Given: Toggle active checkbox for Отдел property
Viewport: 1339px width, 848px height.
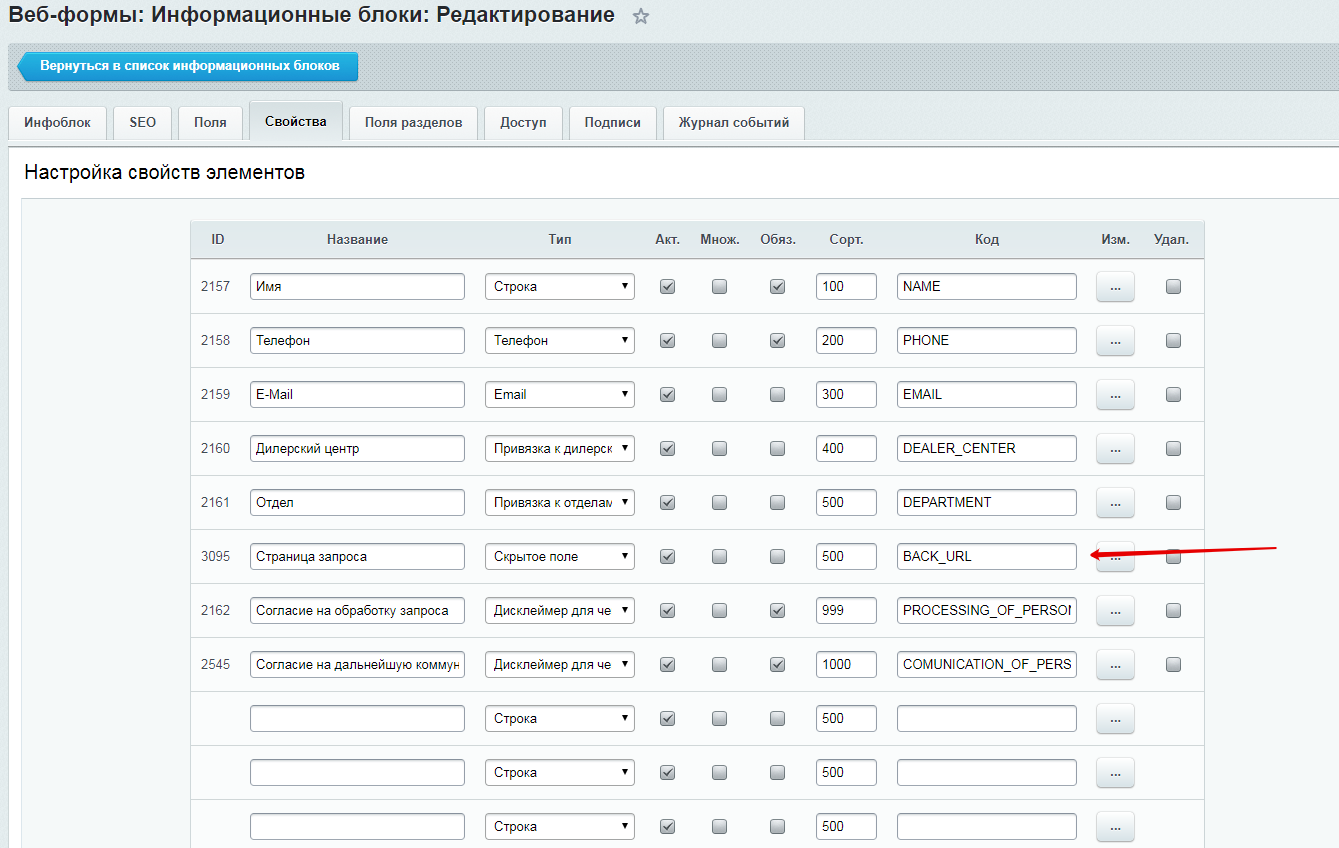Looking at the screenshot, I should pyautogui.click(x=668, y=502).
